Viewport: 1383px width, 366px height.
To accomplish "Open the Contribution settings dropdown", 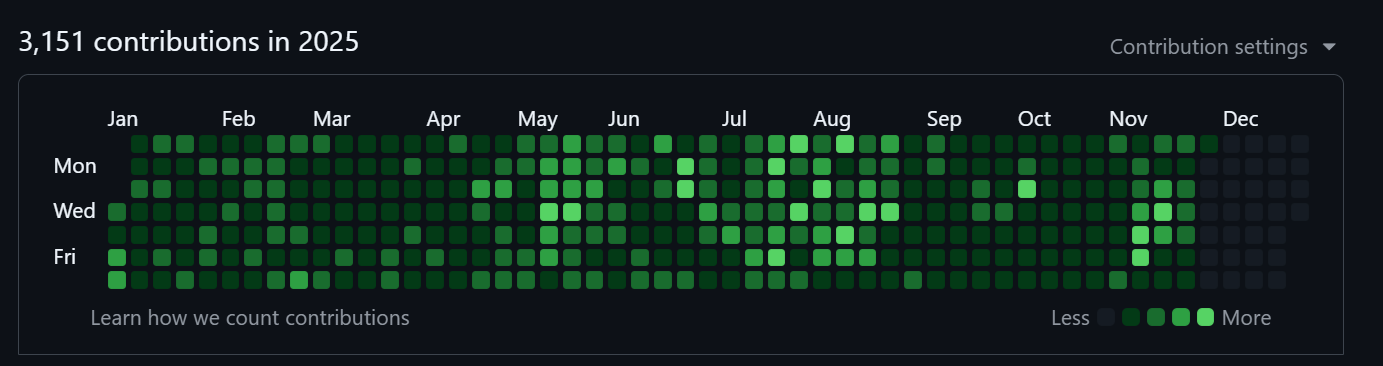I will click(x=1222, y=47).
